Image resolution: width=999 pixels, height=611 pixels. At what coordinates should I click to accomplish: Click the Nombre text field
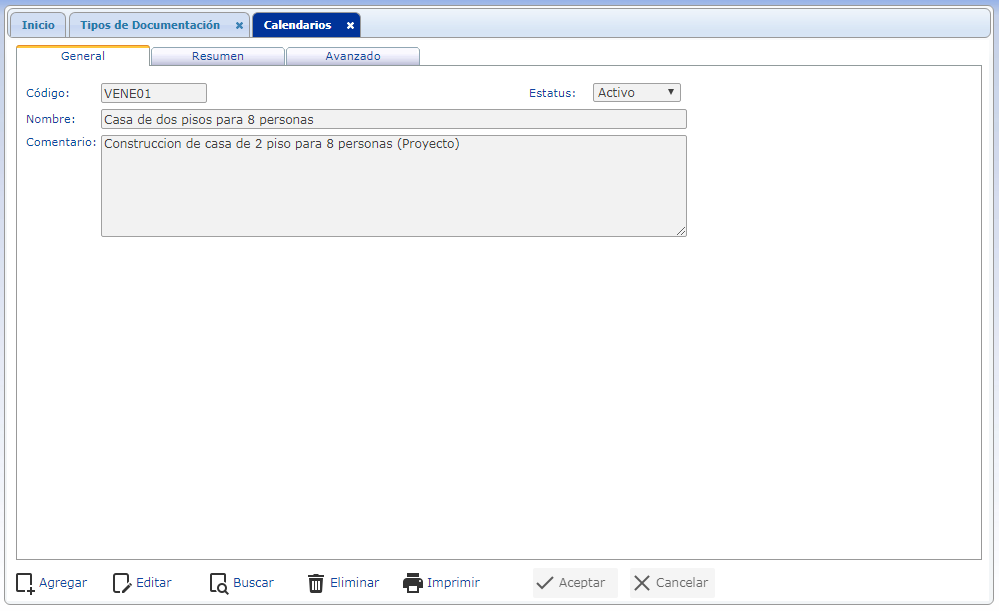(x=394, y=119)
